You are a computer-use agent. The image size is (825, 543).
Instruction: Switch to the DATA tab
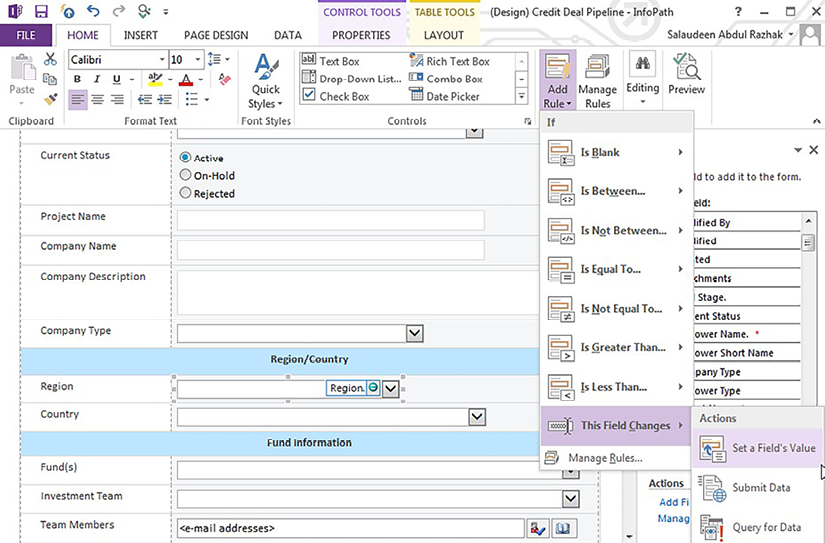point(288,35)
